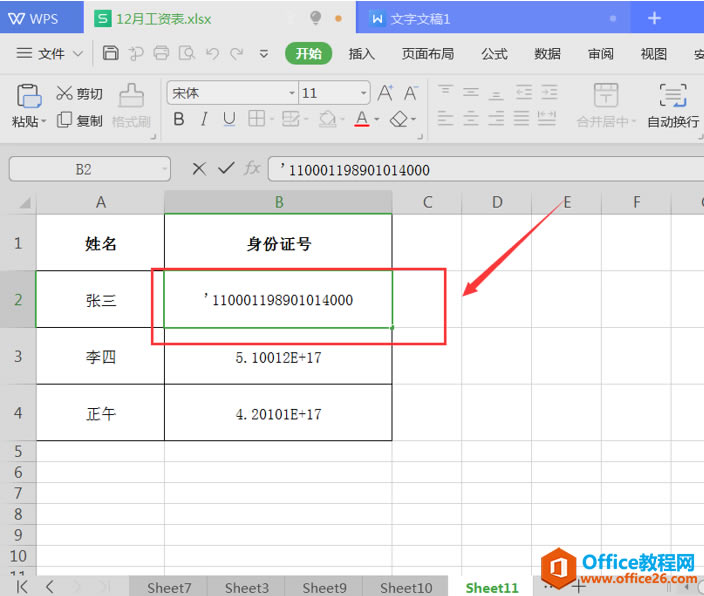
Task: Select column B header
Action: [278, 202]
